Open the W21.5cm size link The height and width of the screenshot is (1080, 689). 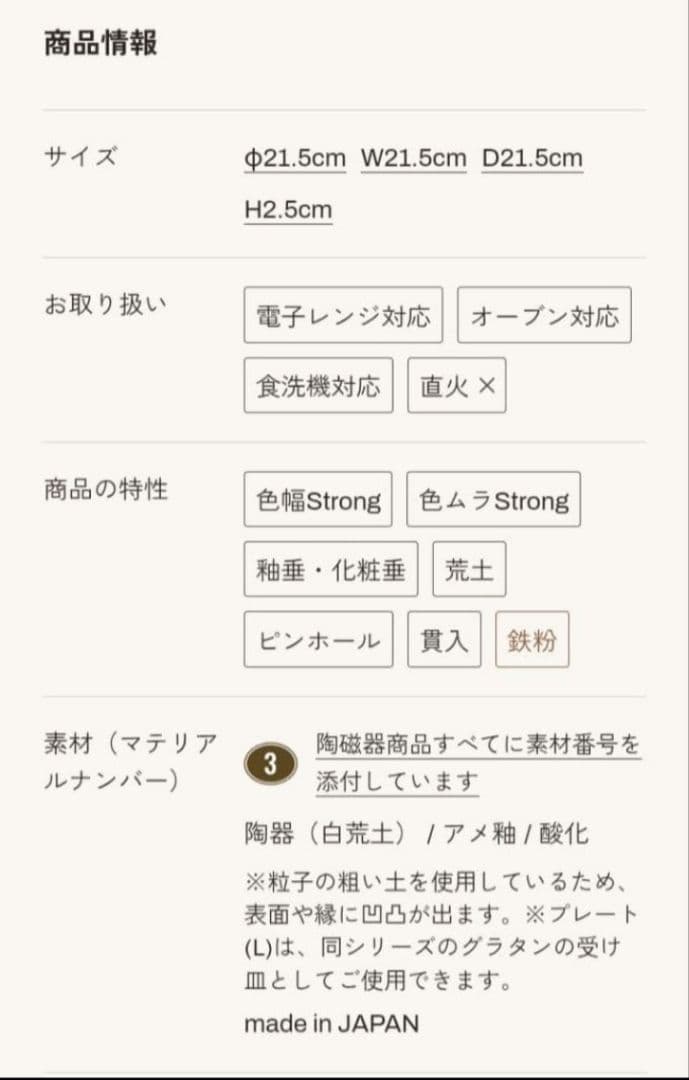413,158
